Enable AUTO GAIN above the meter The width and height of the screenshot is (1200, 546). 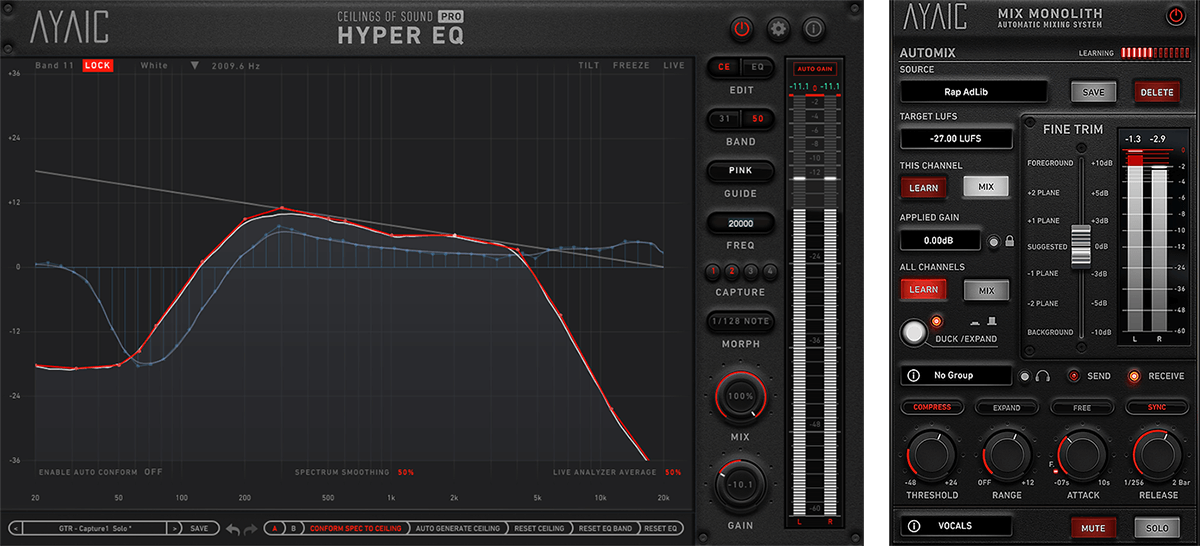point(814,69)
